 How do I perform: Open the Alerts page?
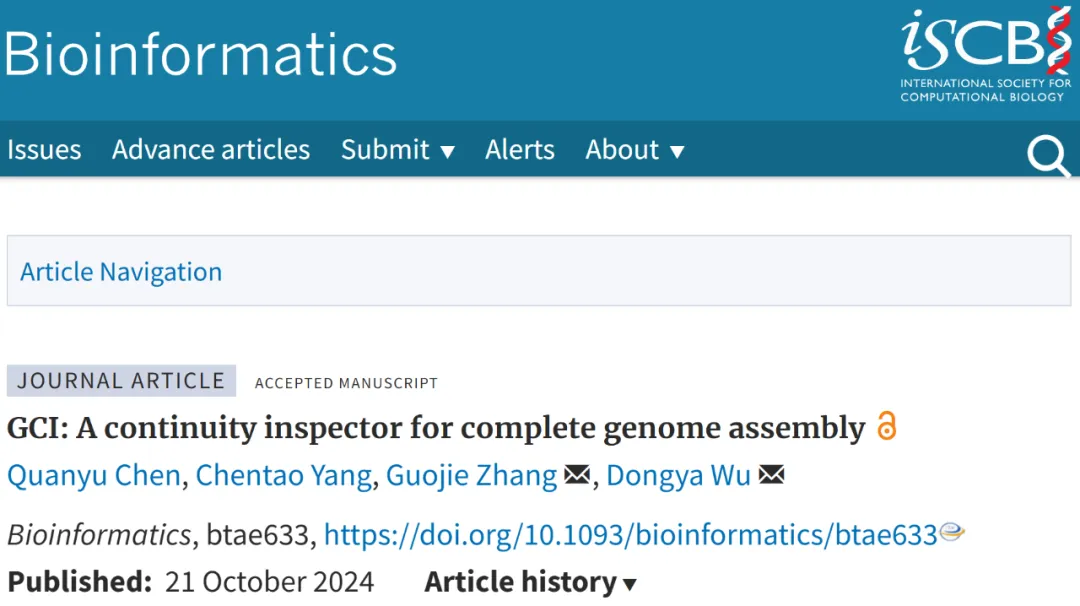point(519,150)
